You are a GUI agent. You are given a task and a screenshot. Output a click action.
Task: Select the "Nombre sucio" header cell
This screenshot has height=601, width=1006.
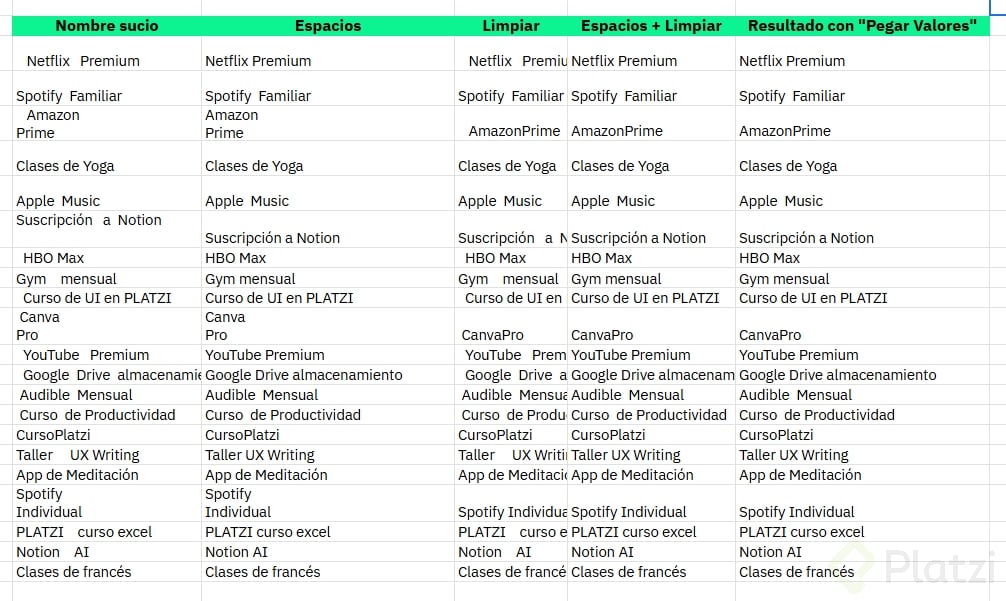click(x=107, y=26)
